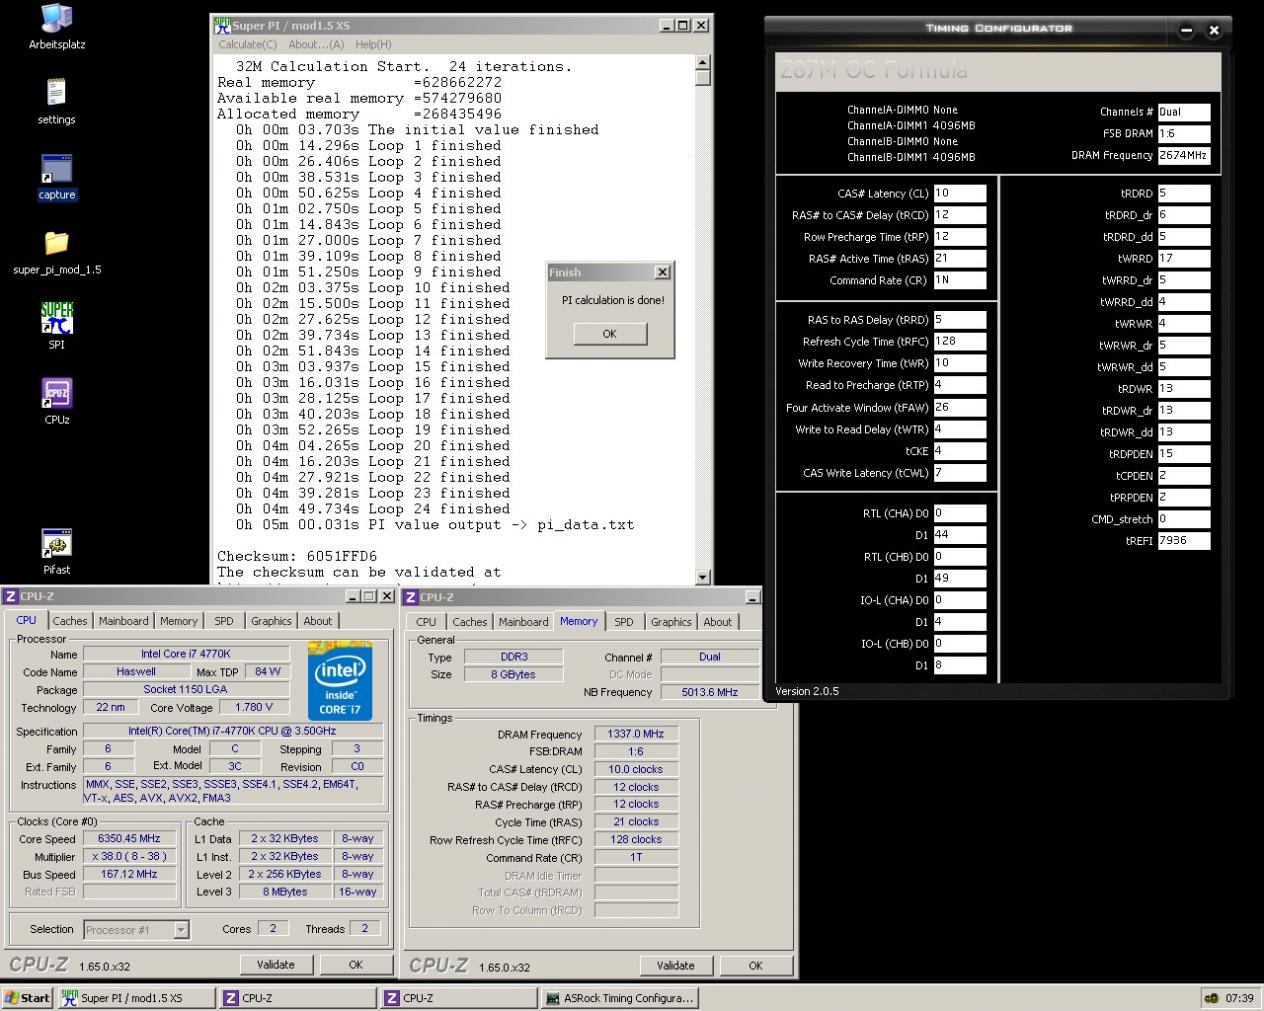Switch to the SPD tab in Memory window
The width and height of the screenshot is (1264, 1011).
623,622
